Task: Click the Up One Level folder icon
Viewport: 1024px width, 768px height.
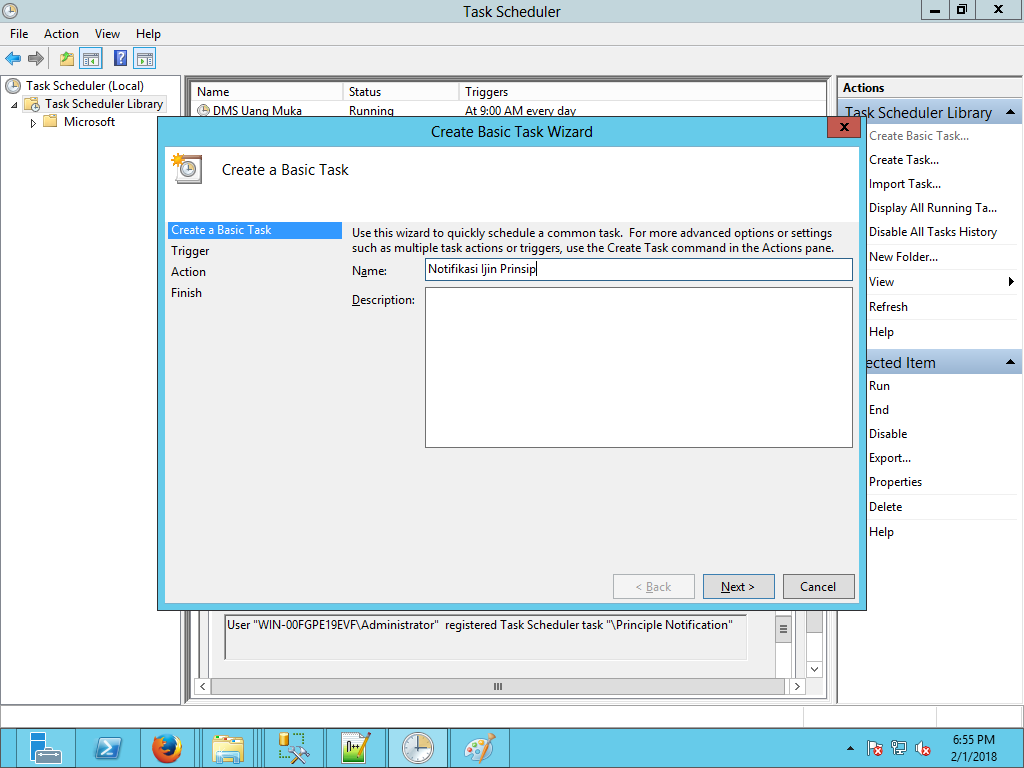Action: pos(67,58)
